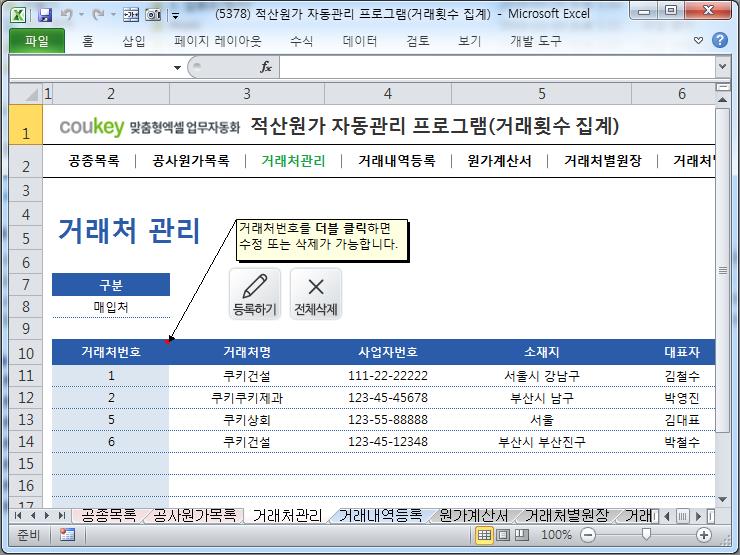Image resolution: width=740 pixels, height=555 pixels.
Task: Click the 거래처별원장 navigation link
Action: pos(603,161)
